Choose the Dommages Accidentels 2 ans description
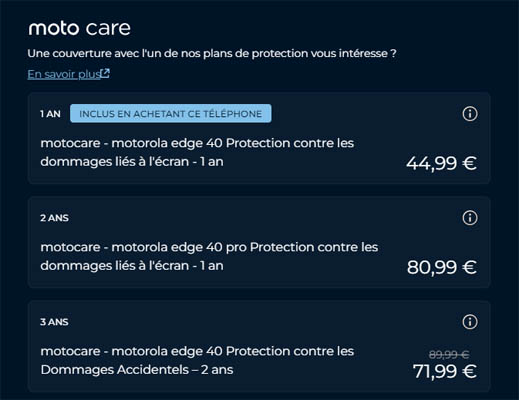 point(197,360)
